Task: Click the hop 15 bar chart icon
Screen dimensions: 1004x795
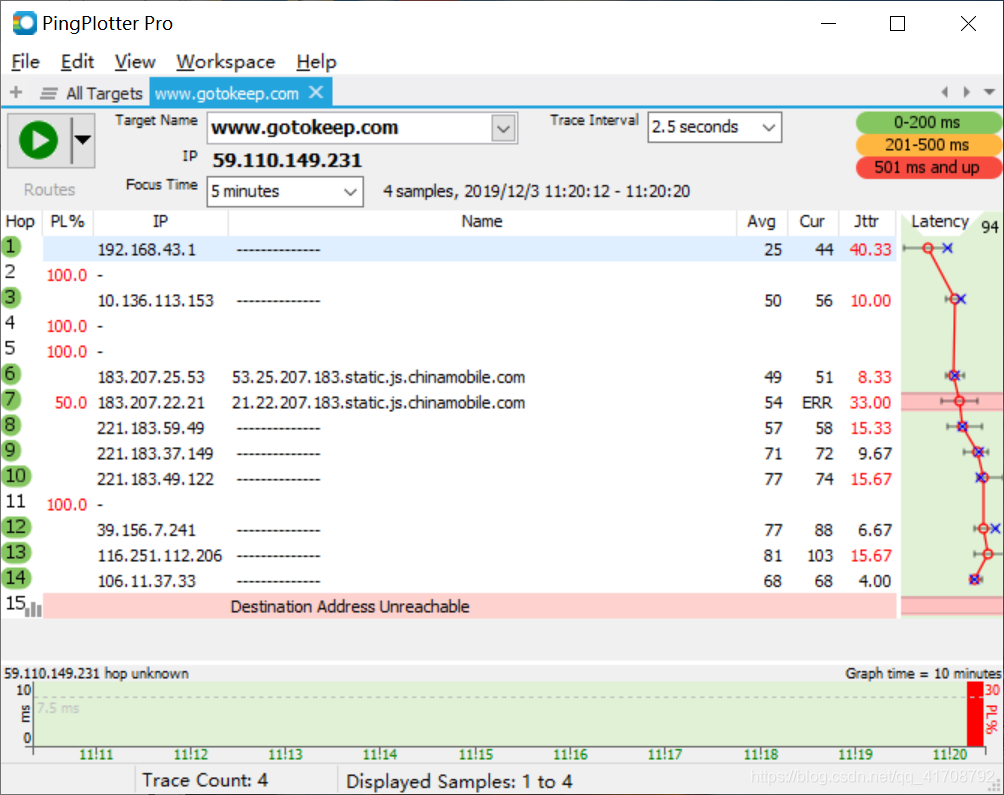Action: click(x=33, y=609)
